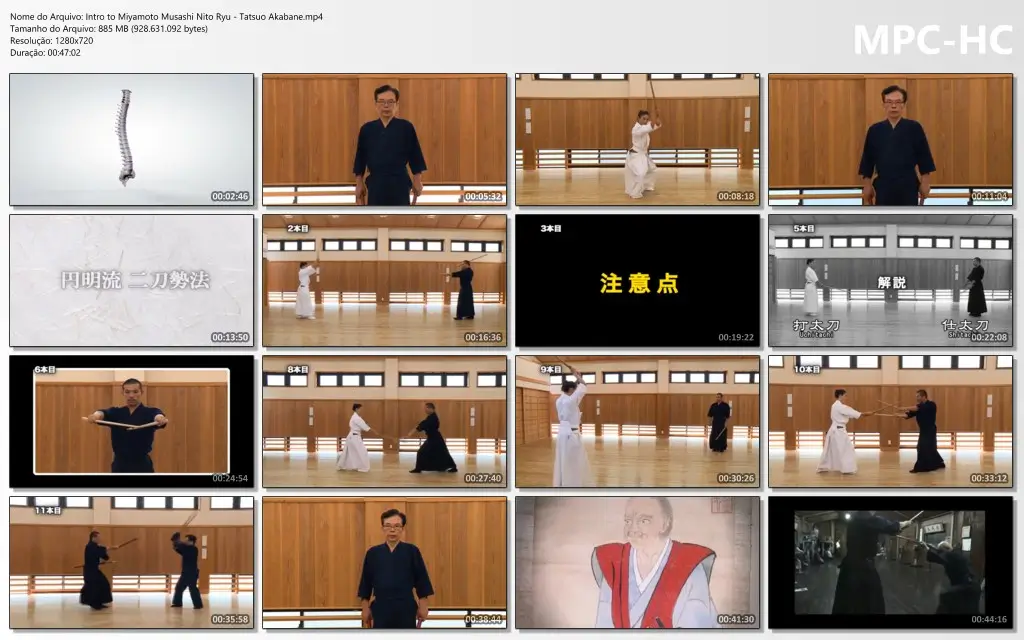
Task: Select the white-robed swordsman thumbnail at 00:08:18
Action: pyautogui.click(x=637, y=140)
